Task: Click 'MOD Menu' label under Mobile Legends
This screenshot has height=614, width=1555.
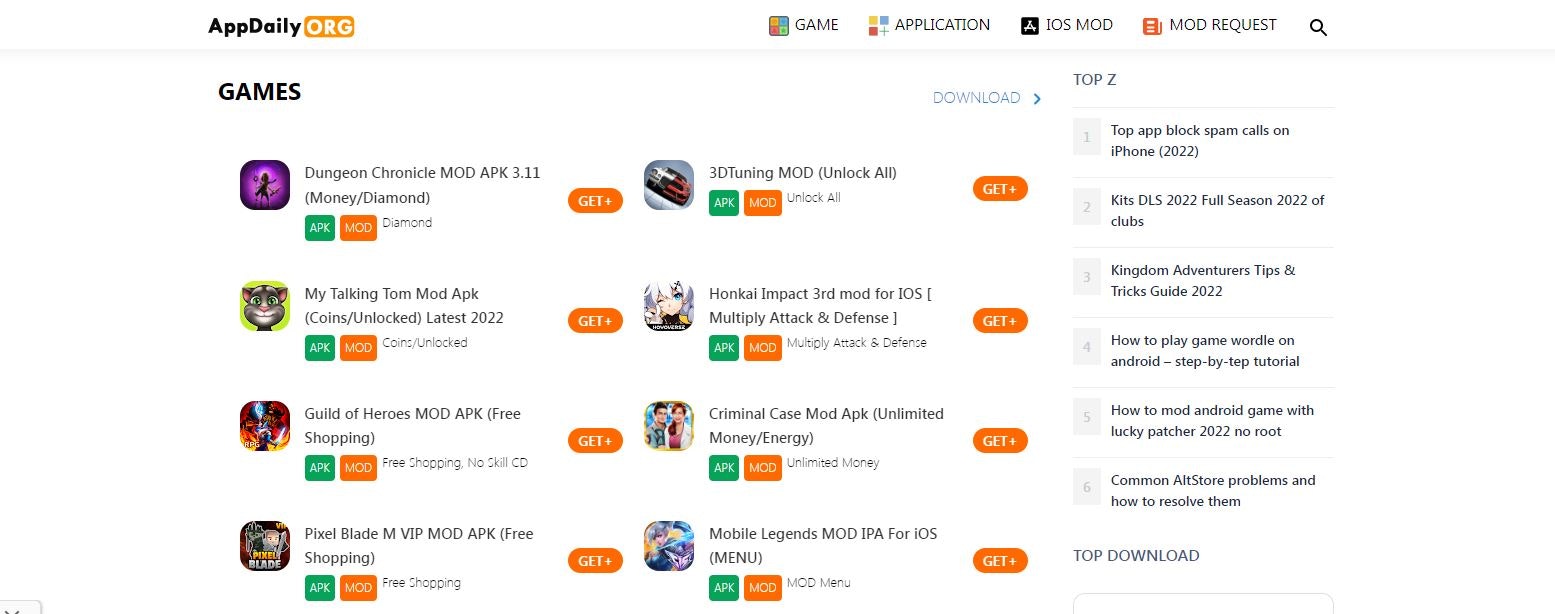Action: click(x=818, y=583)
